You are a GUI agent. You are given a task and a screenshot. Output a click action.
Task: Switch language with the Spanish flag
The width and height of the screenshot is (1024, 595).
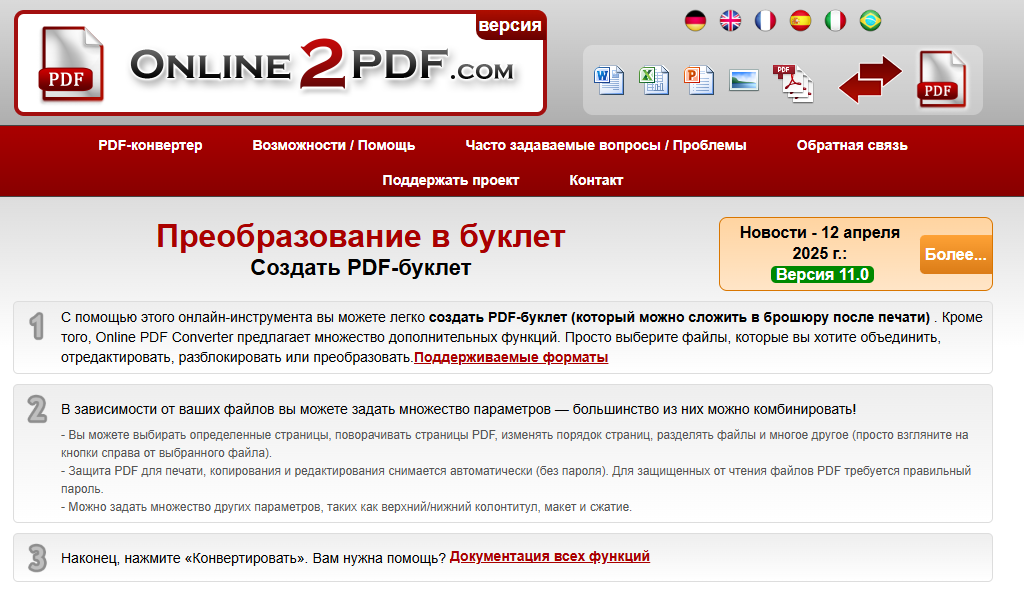click(799, 20)
